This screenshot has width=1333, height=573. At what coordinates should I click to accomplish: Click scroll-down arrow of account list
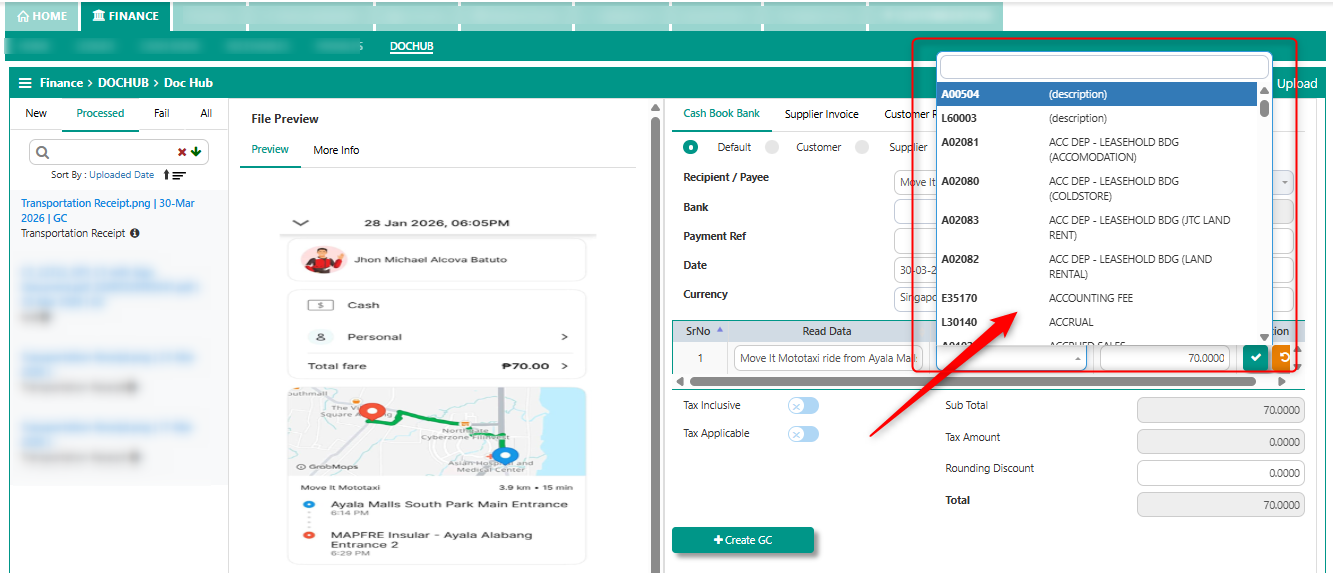1264,338
